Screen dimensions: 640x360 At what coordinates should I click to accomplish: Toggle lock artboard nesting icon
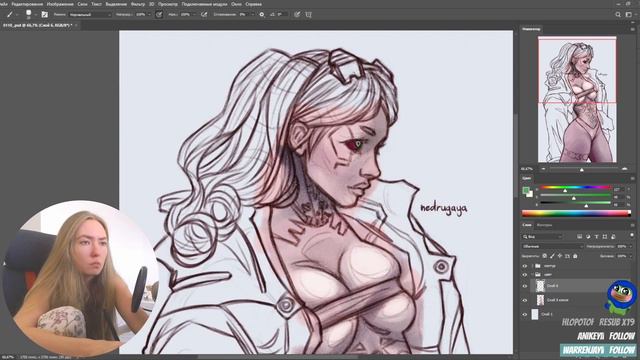pos(567,256)
